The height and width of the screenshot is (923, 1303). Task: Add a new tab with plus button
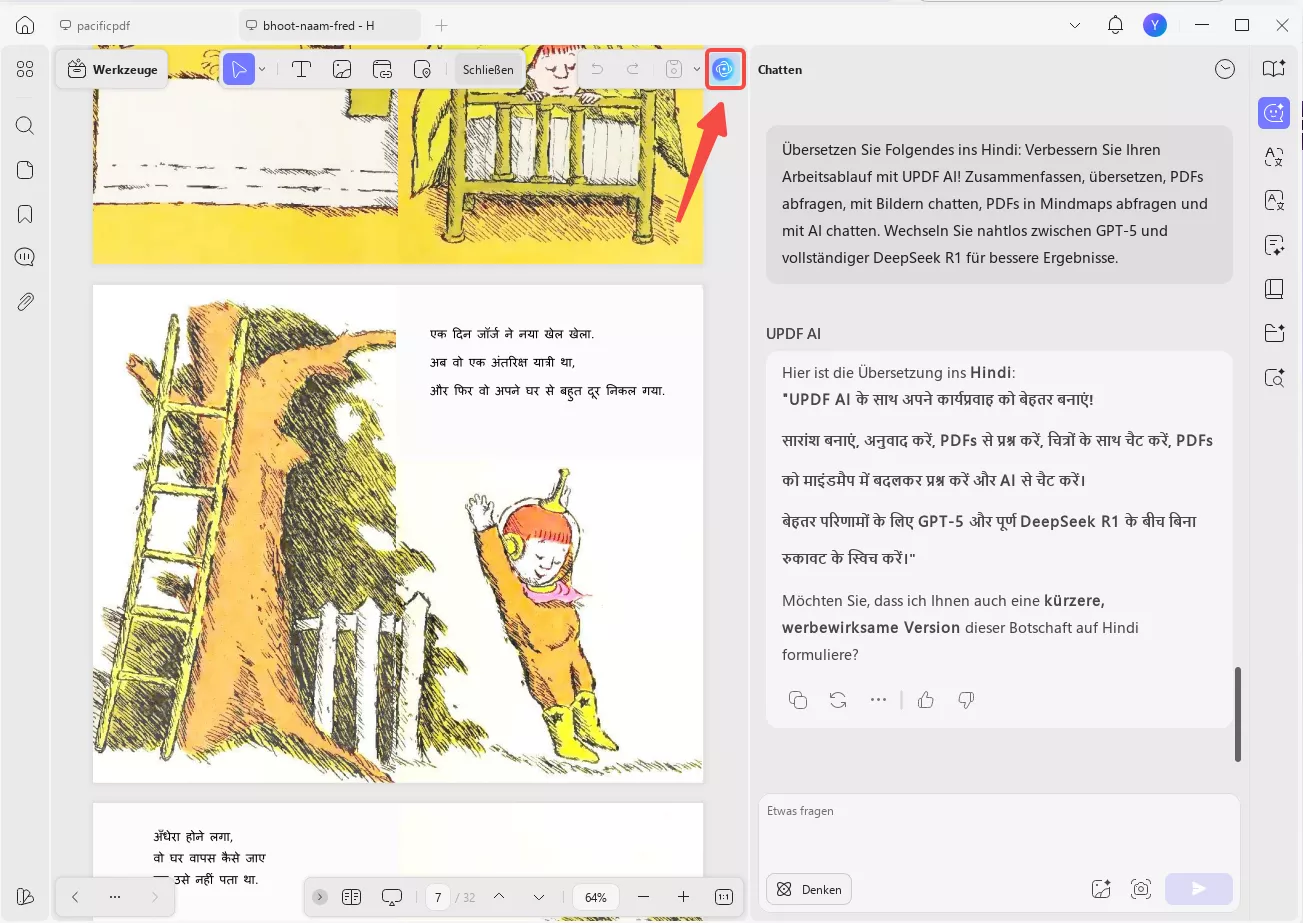441,25
